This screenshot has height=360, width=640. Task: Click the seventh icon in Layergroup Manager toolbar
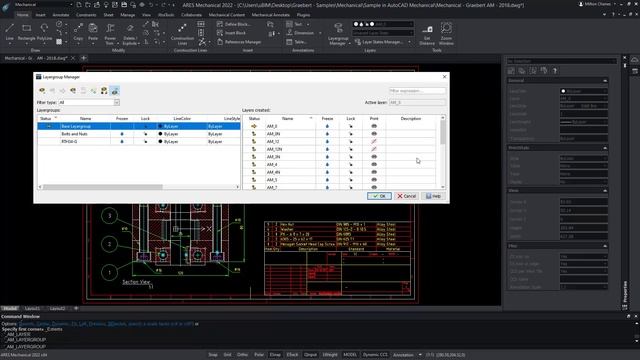point(104,91)
